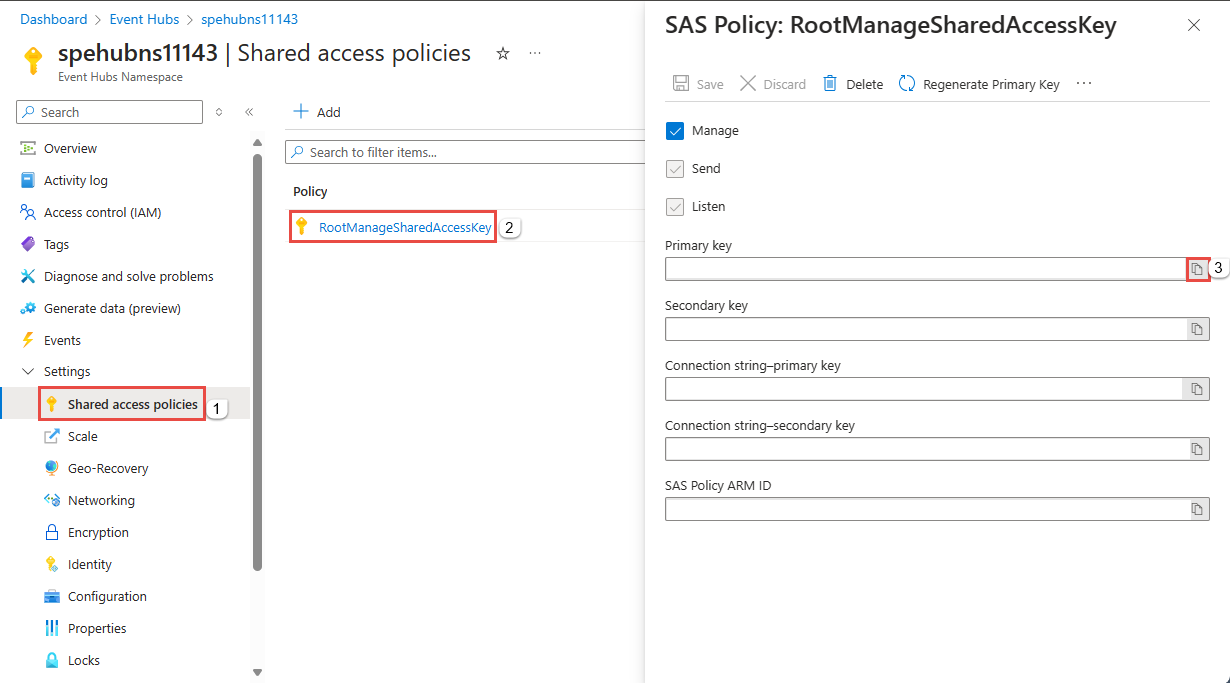The height and width of the screenshot is (683, 1230).
Task: Discard changes to the policy
Action: click(773, 84)
